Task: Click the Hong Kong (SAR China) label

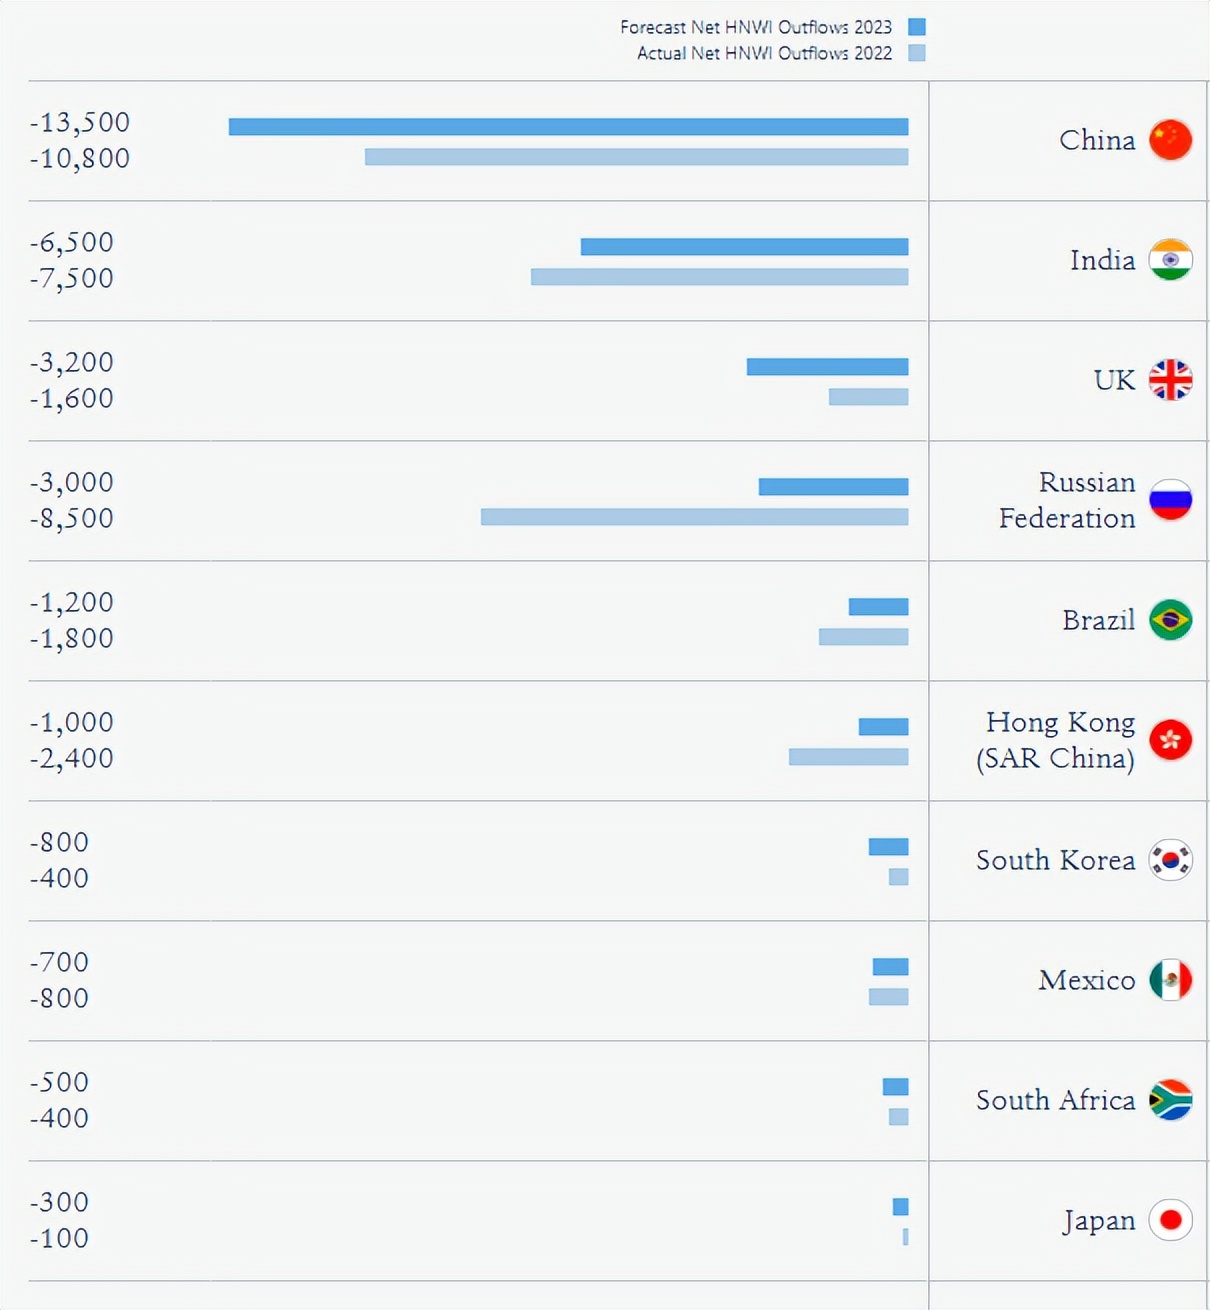Action: tap(1056, 740)
